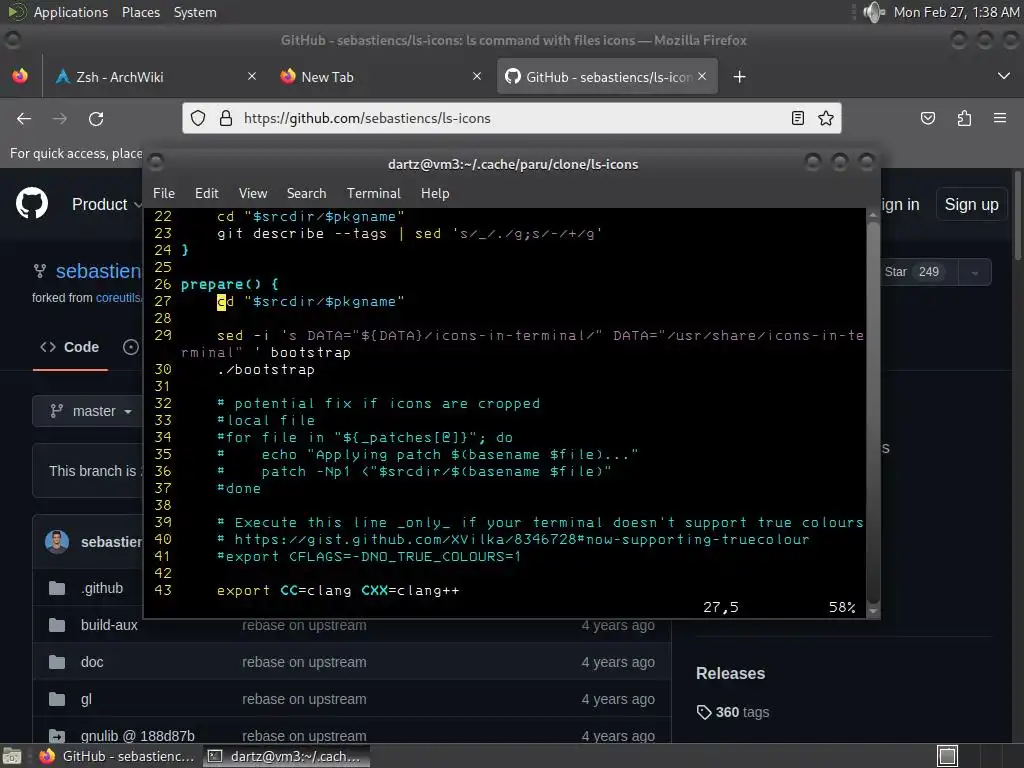Close the New Tab tab

pyautogui.click(x=477, y=76)
